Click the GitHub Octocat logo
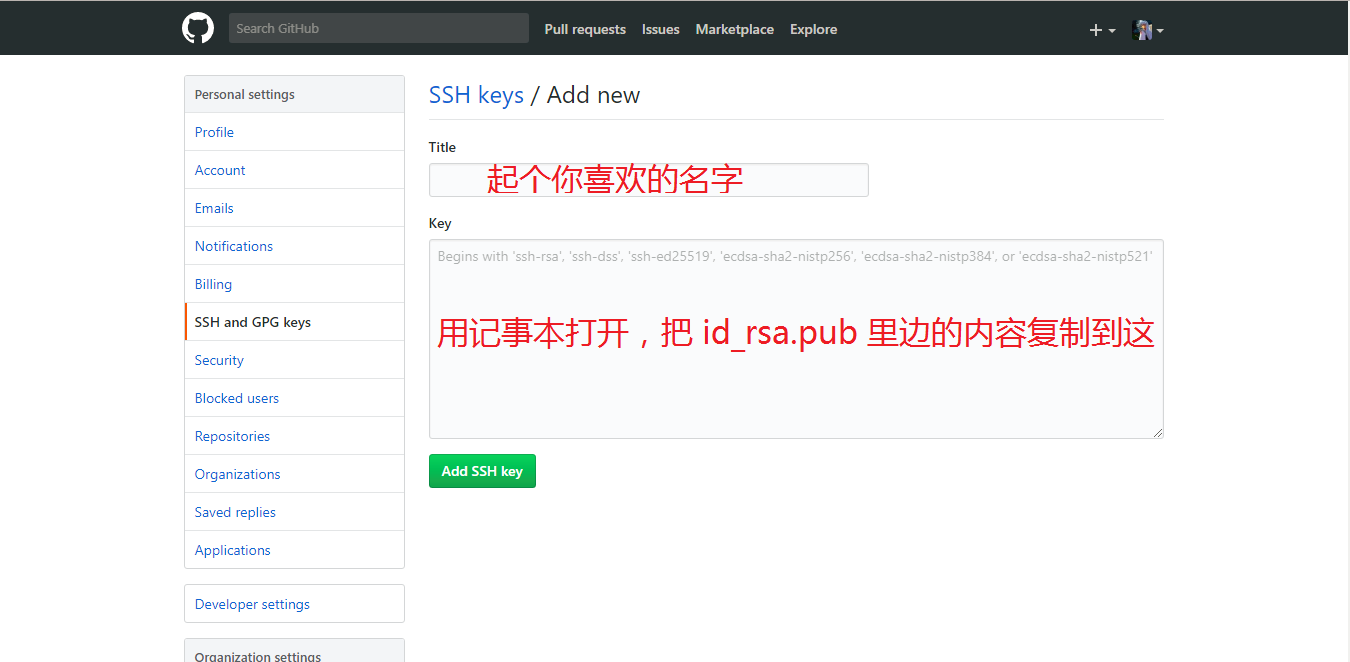The image size is (1350, 662). point(198,29)
